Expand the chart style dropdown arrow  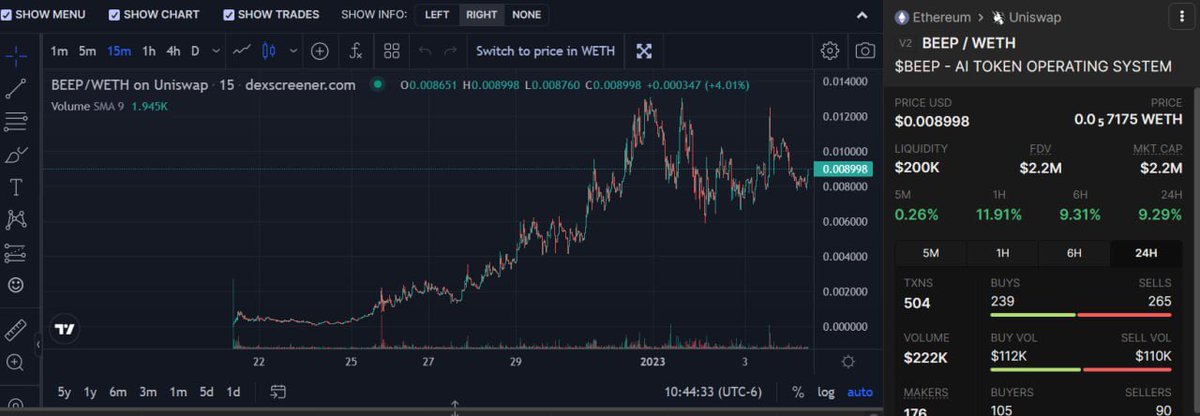[293, 50]
